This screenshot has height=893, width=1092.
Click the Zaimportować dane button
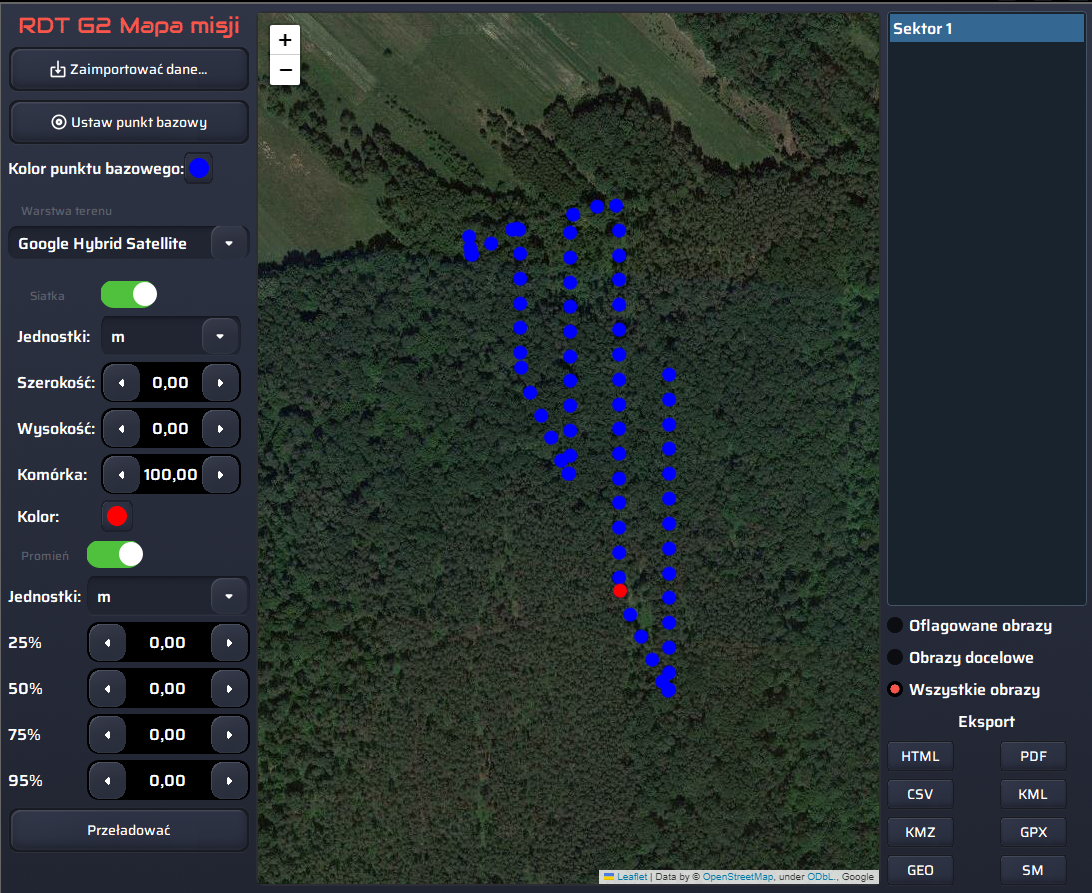tap(129, 70)
